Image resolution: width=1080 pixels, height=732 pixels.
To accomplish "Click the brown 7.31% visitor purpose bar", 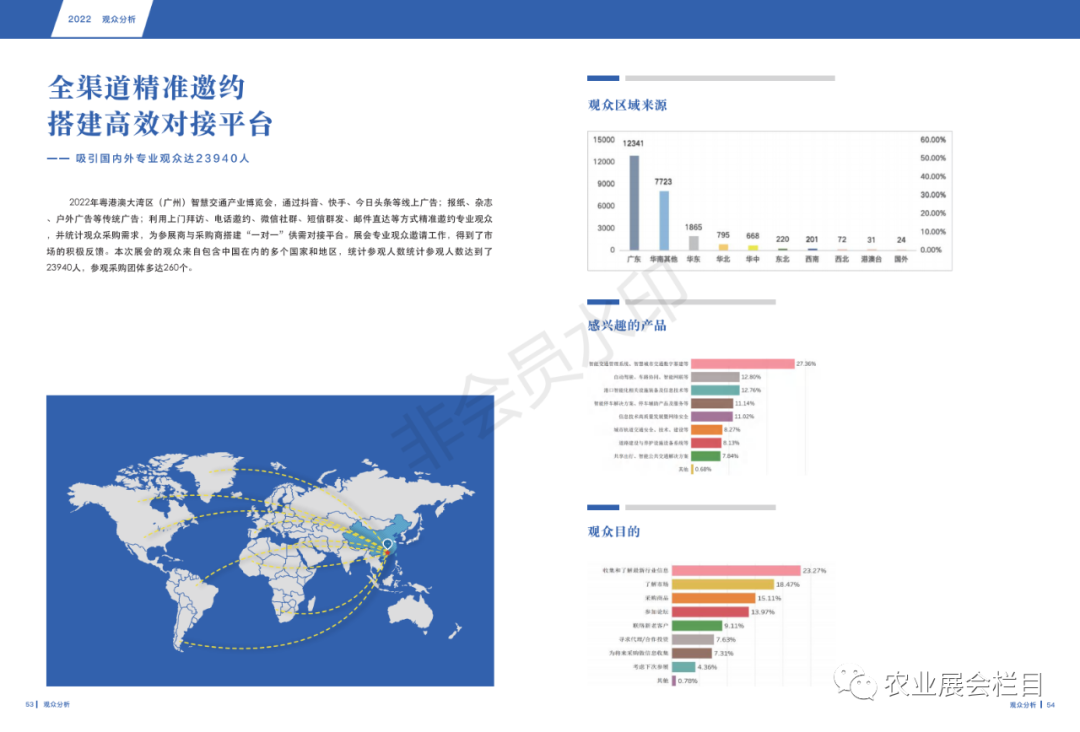I will click(692, 653).
